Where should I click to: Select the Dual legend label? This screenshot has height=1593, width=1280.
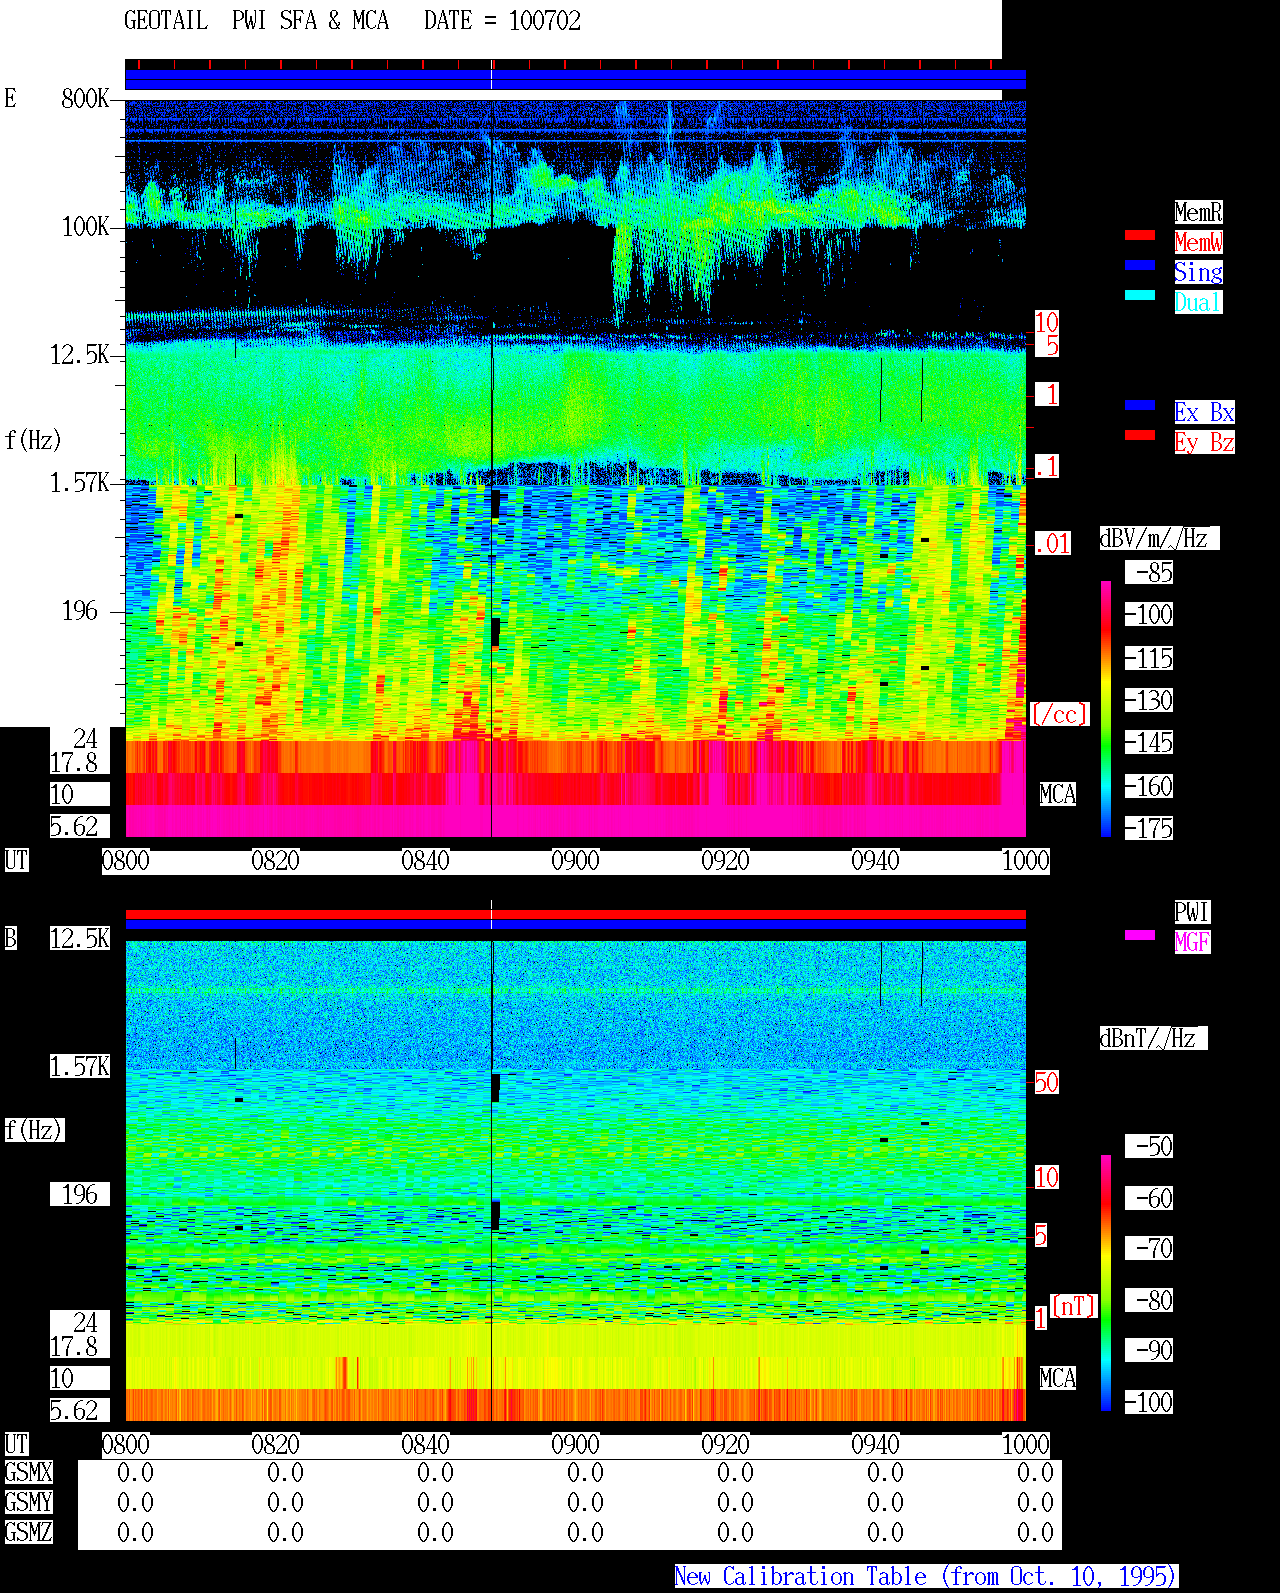point(1198,302)
